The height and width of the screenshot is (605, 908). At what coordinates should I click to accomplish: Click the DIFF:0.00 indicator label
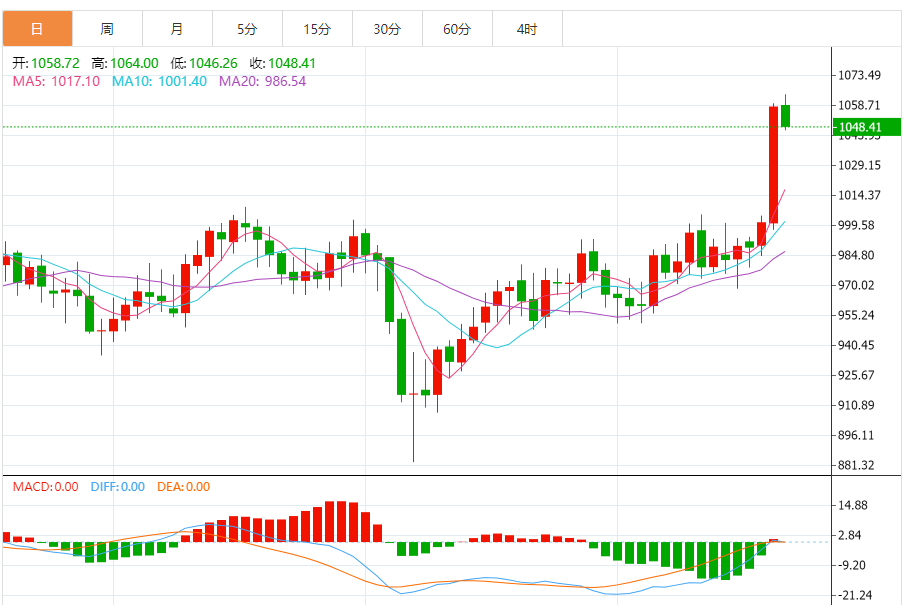(x=118, y=487)
